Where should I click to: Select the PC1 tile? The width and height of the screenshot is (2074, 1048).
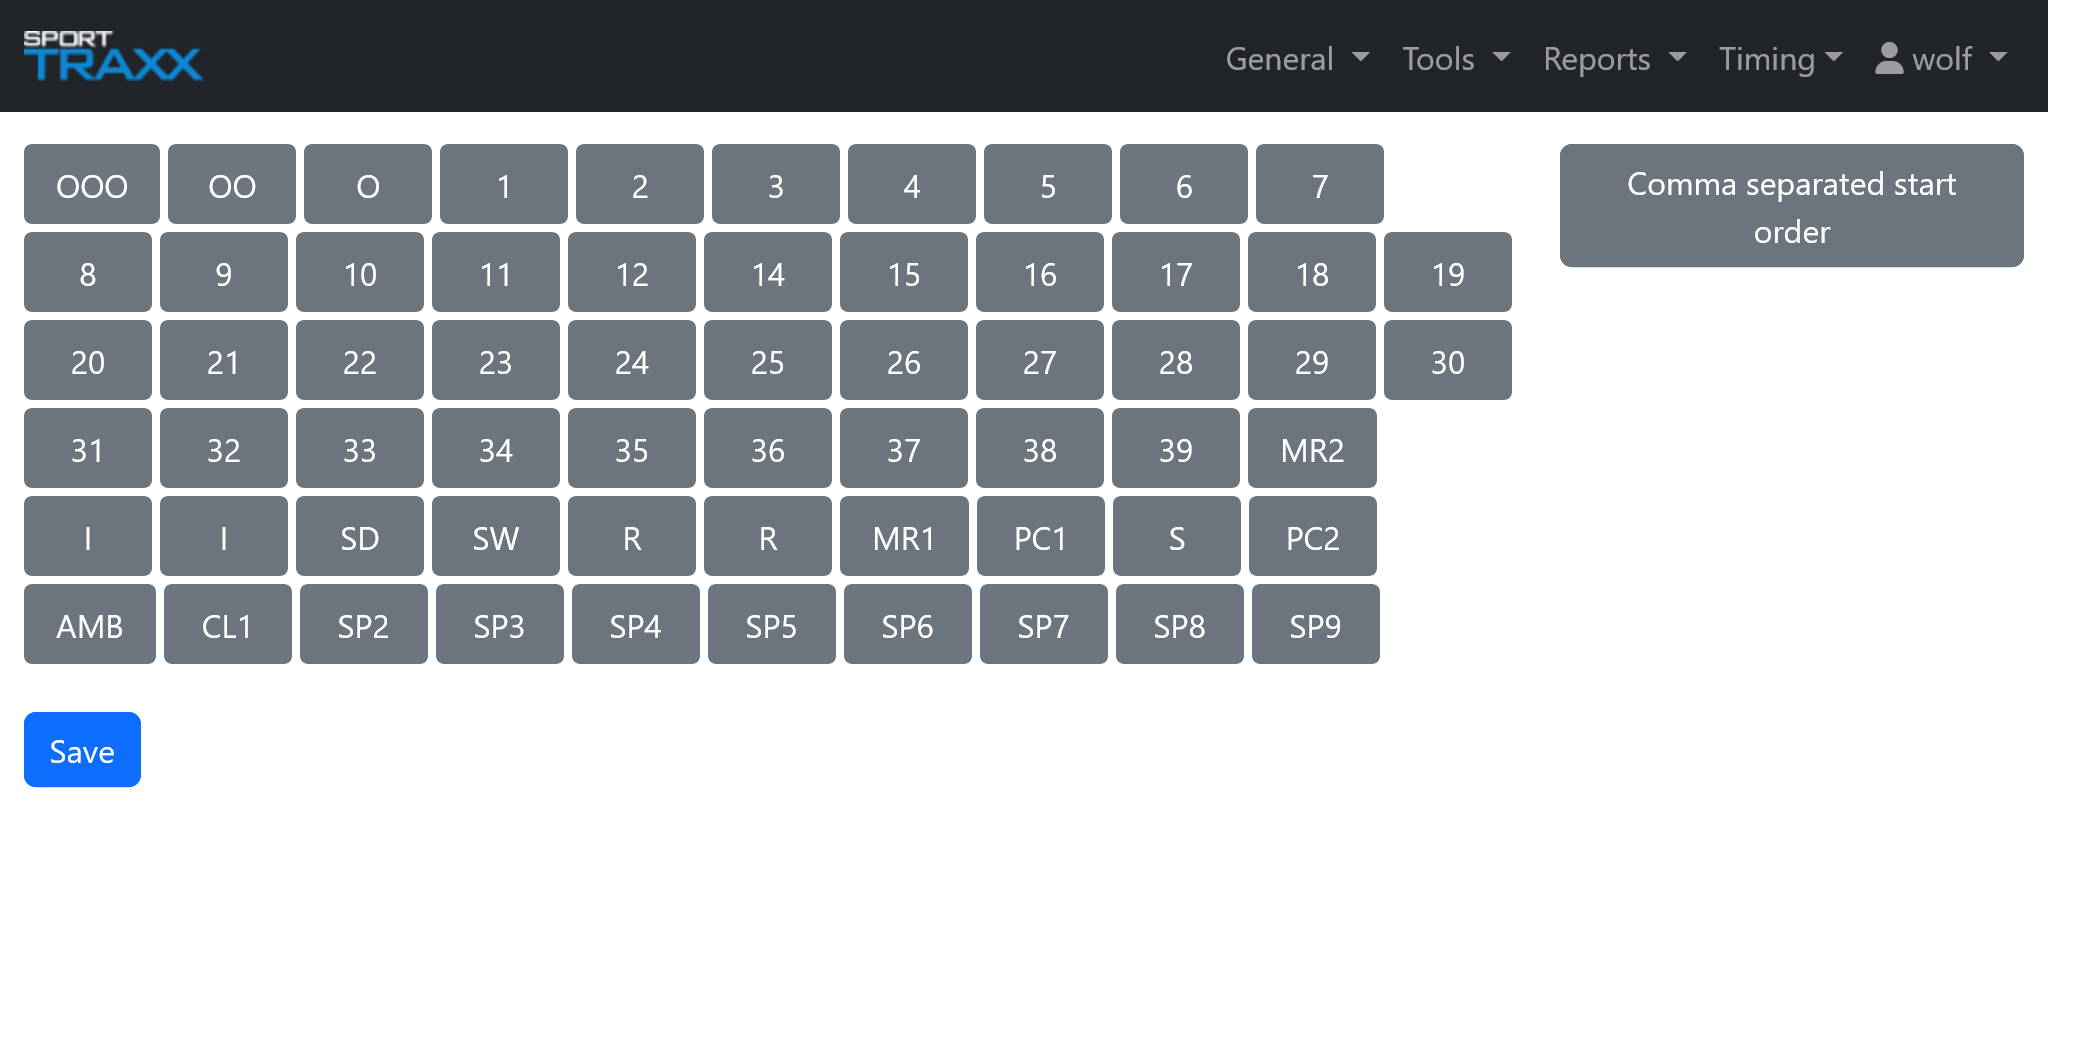pyautogui.click(x=1040, y=537)
